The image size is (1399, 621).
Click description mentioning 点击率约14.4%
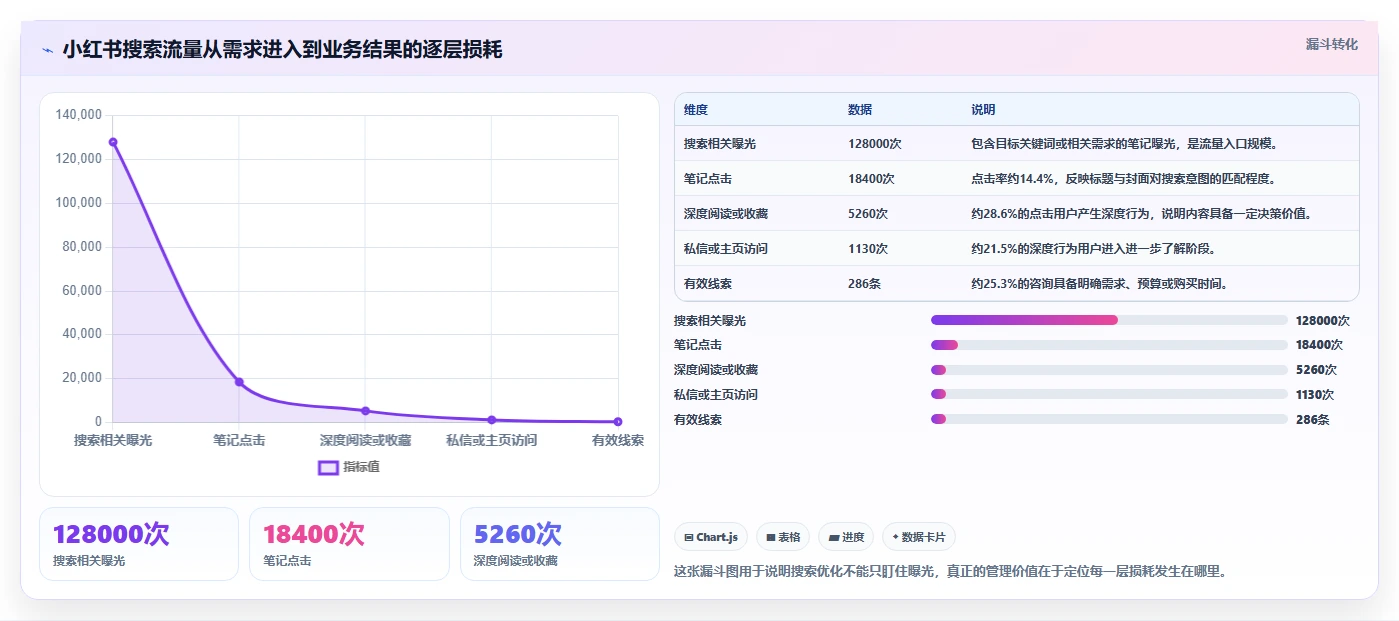pyautogui.click(x=1123, y=179)
